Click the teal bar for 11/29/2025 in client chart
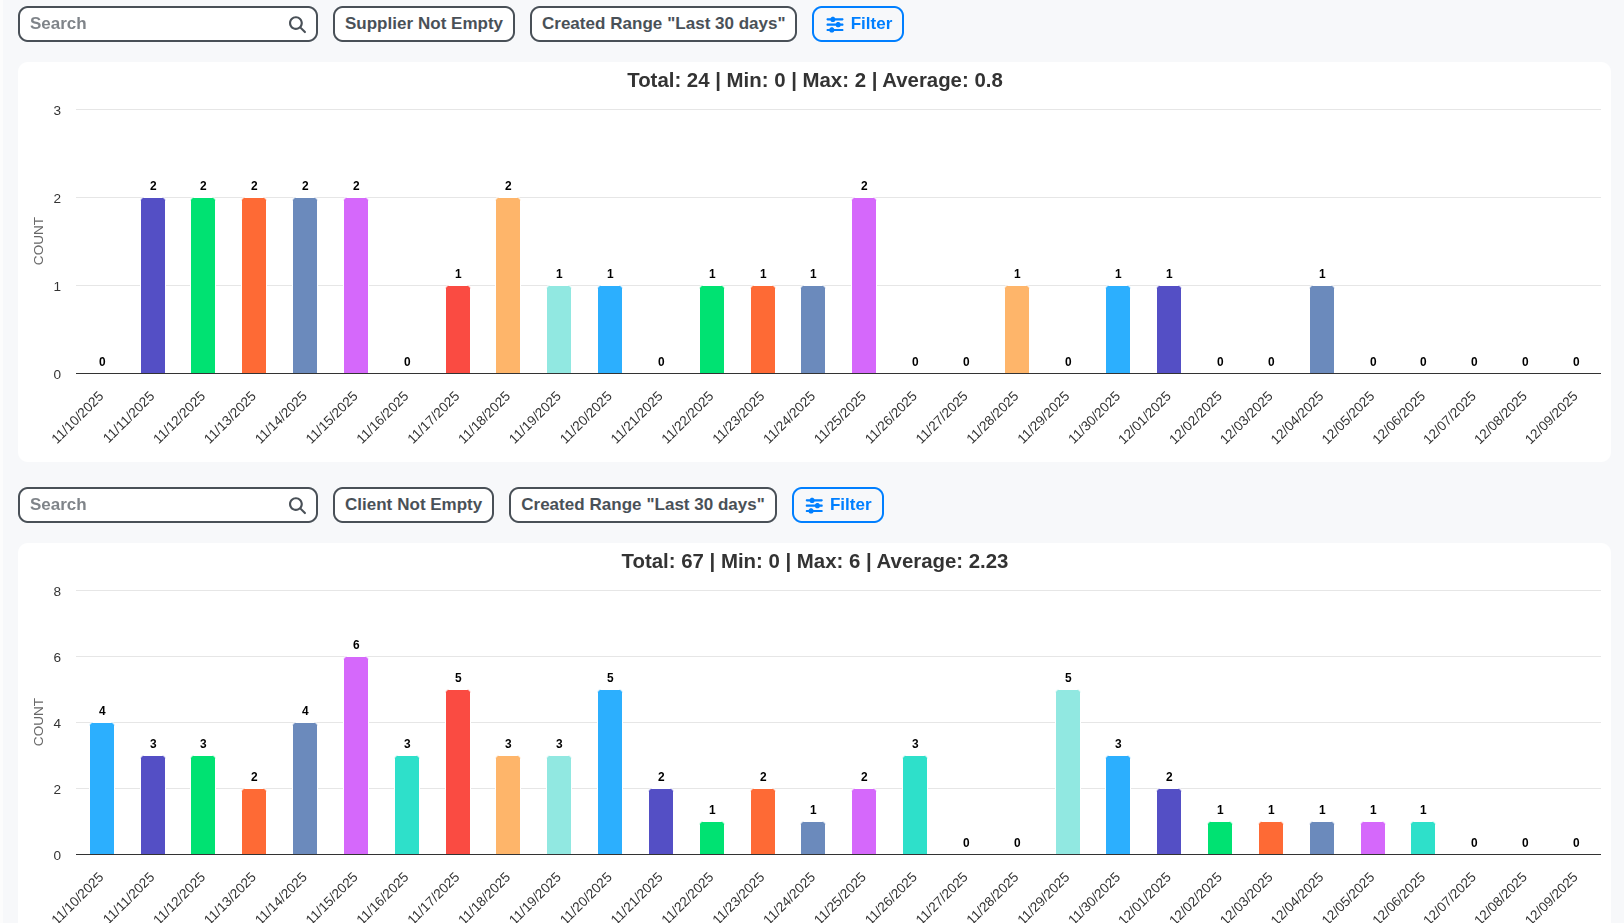This screenshot has width=1624, height=923. (x=1067, y=770)
